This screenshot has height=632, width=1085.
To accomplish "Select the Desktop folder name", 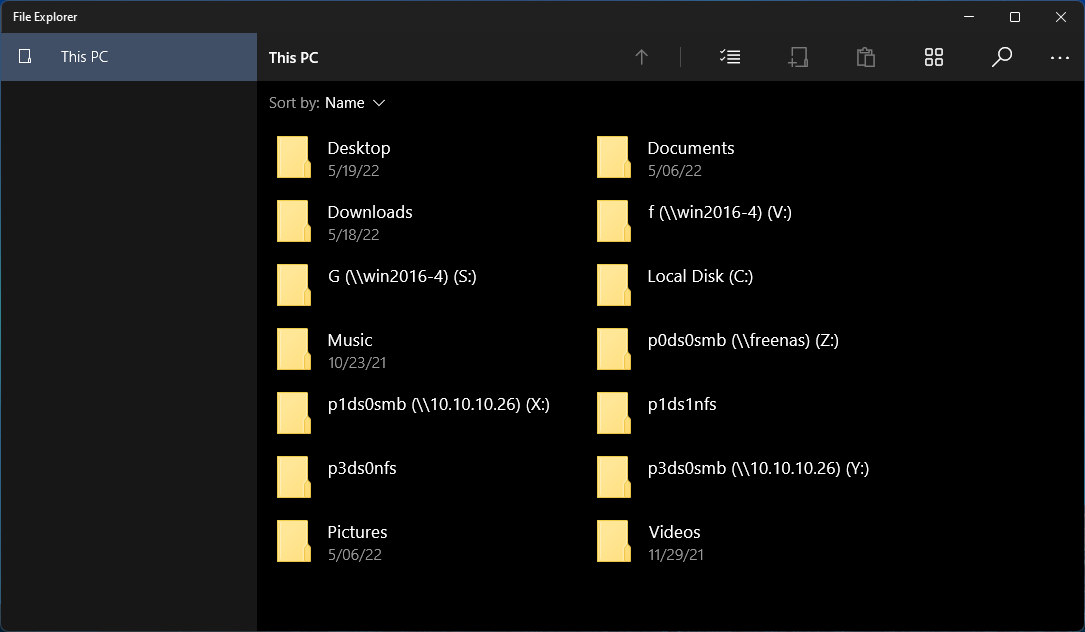I will click(x=358, y=148).
